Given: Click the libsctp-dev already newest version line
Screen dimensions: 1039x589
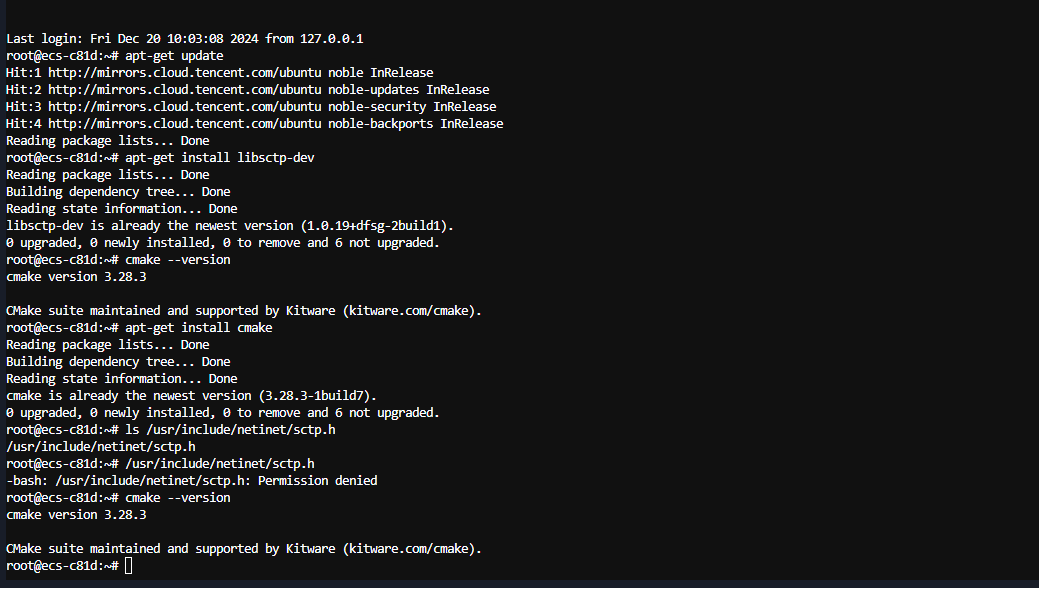Looking at the screenshot, I should 230,226.
